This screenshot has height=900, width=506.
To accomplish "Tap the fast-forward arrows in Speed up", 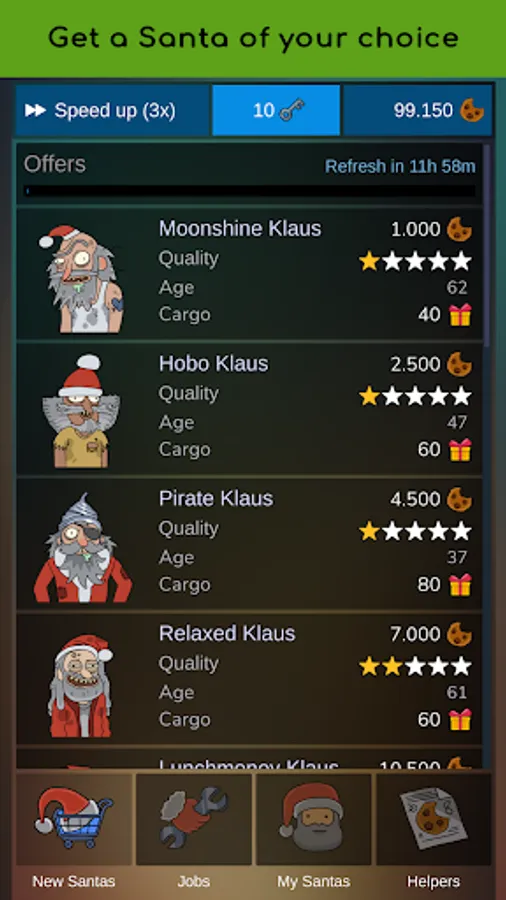I will pyautogui.click(x=35, y=110).
